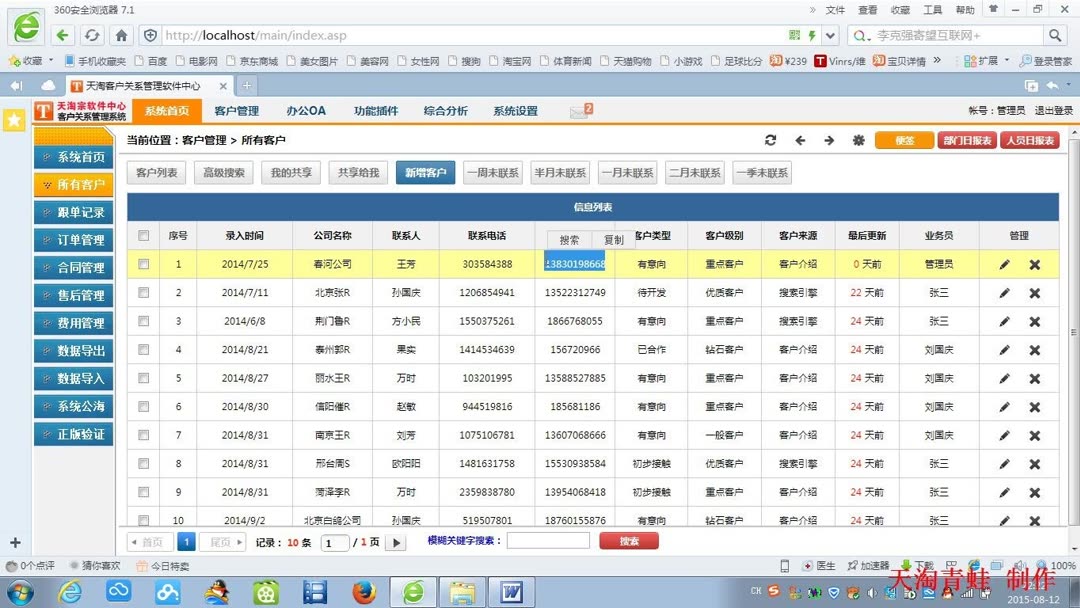Click the red 搜索 button at page bottom
The image size is (1080, 608).
(628, 539)
